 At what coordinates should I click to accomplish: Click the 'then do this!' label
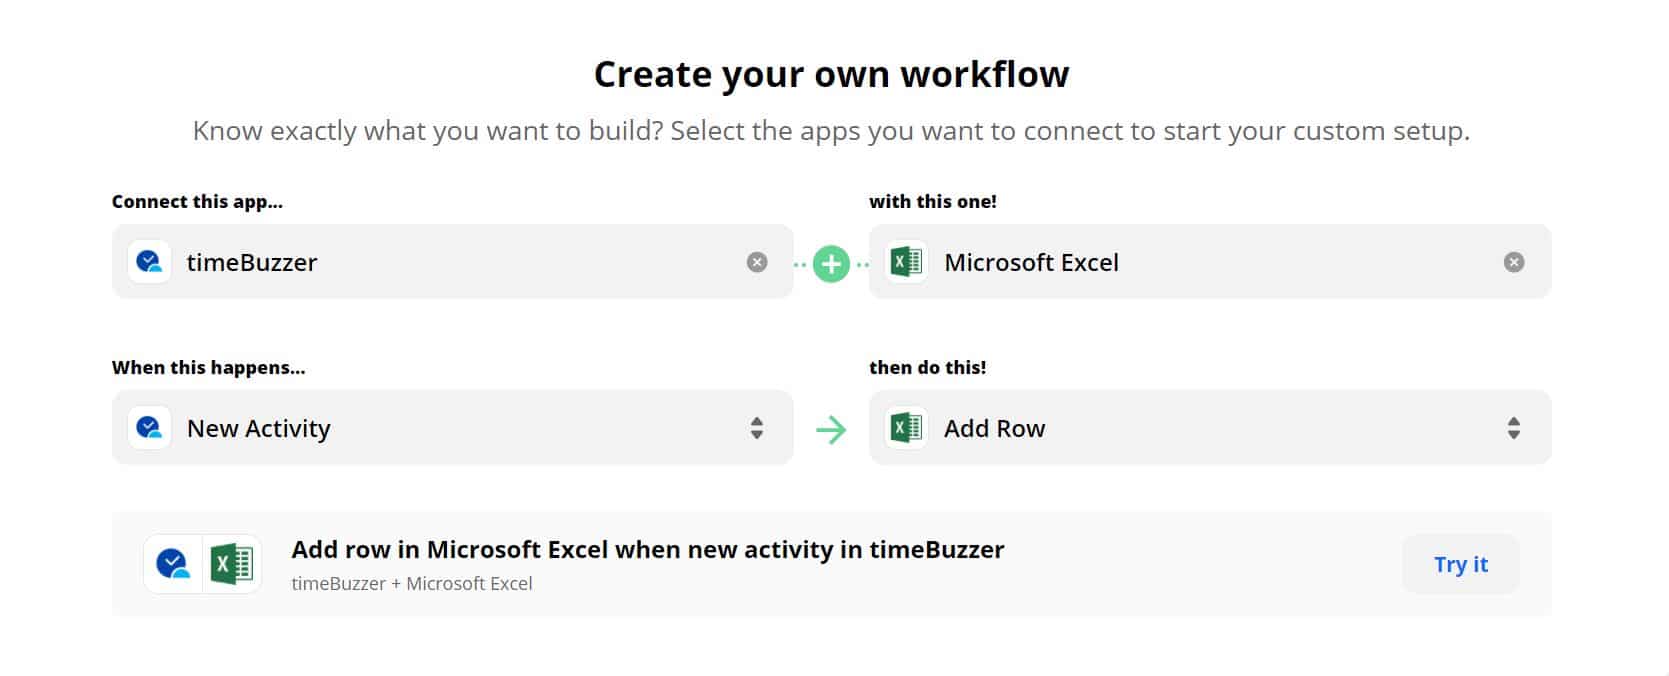coord(928,367)
